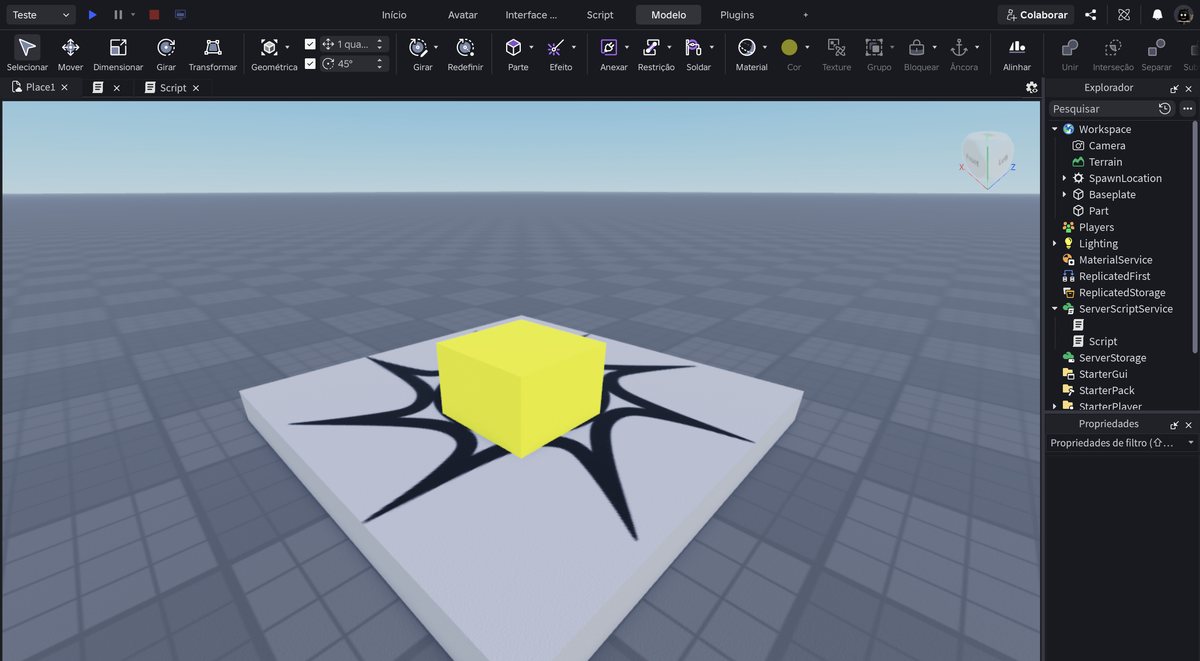The height and width of the screenshot is (661, 1200).
Task: Pause the running test
Action: pos(118,15)
